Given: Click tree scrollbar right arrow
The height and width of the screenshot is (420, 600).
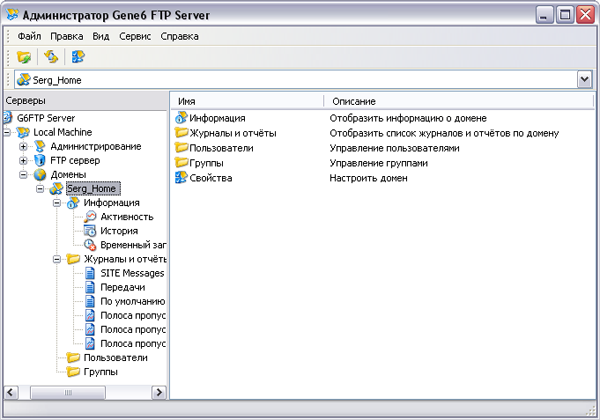Looking at the screenshot, I should [x=159, y=392].
